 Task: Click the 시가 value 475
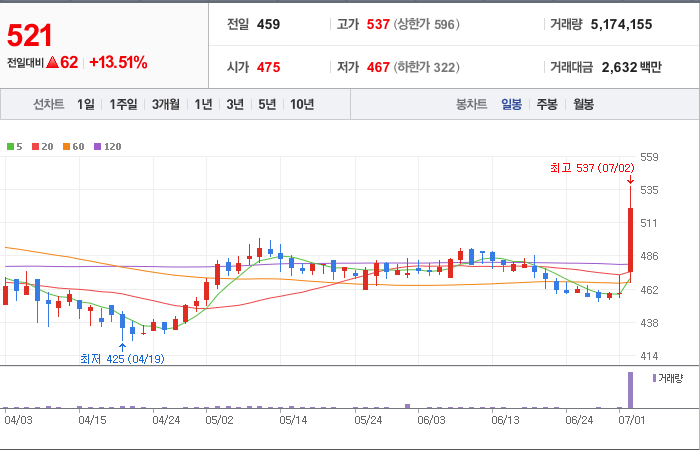[268, 67]
